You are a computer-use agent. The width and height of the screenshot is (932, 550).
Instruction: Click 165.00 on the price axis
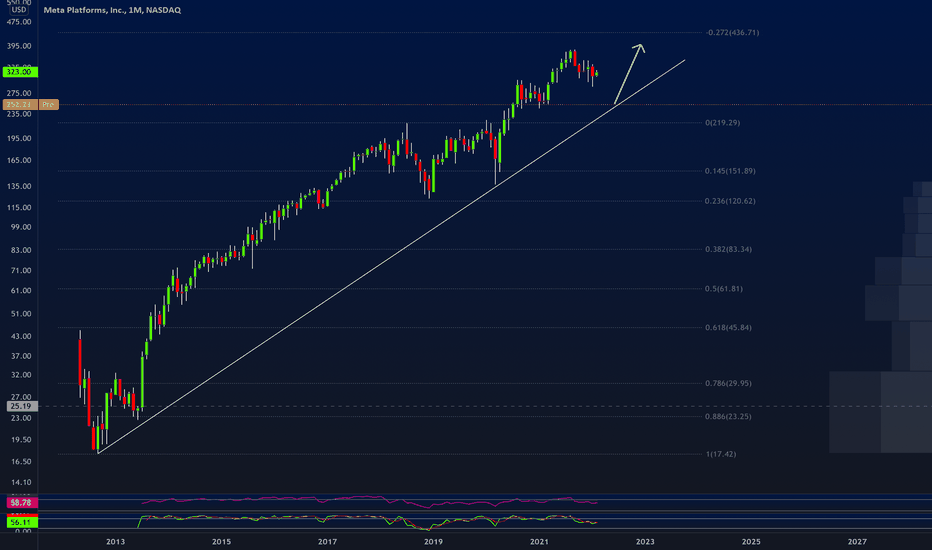[19, 161]
